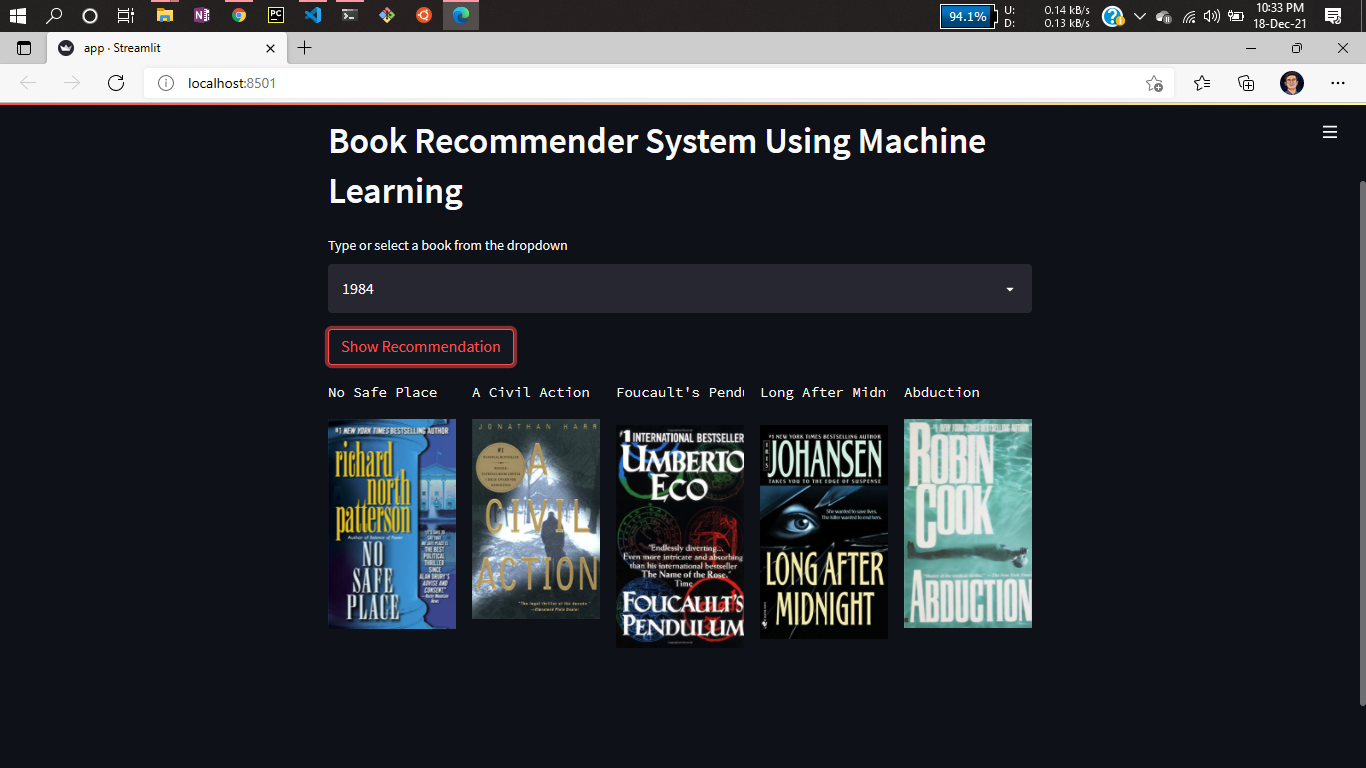This screenshot has height=768, width=1366.
Task: Focus the address bar showing localhost:8501
Action: 660,83
